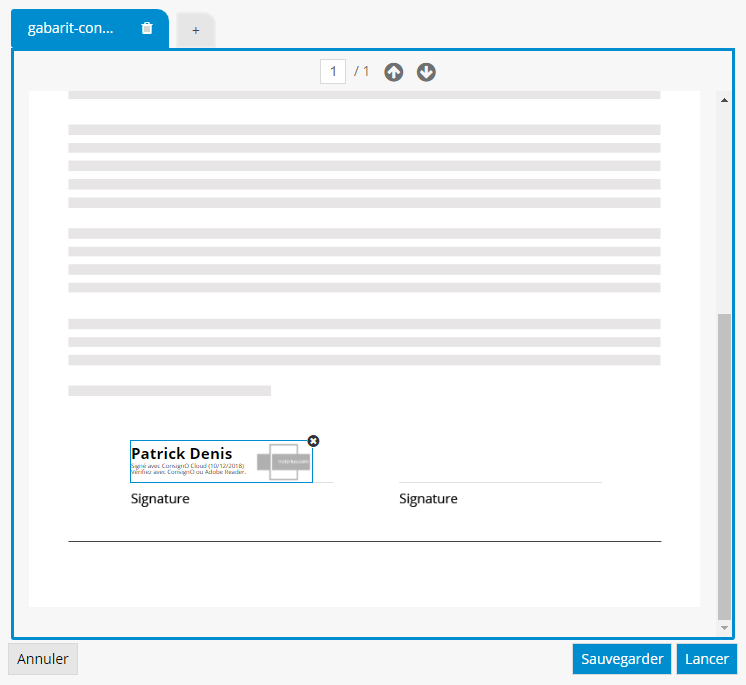This screenshot has width=746, height=685.
Task: Go to next page with down arrow
Action: [426, 72]
